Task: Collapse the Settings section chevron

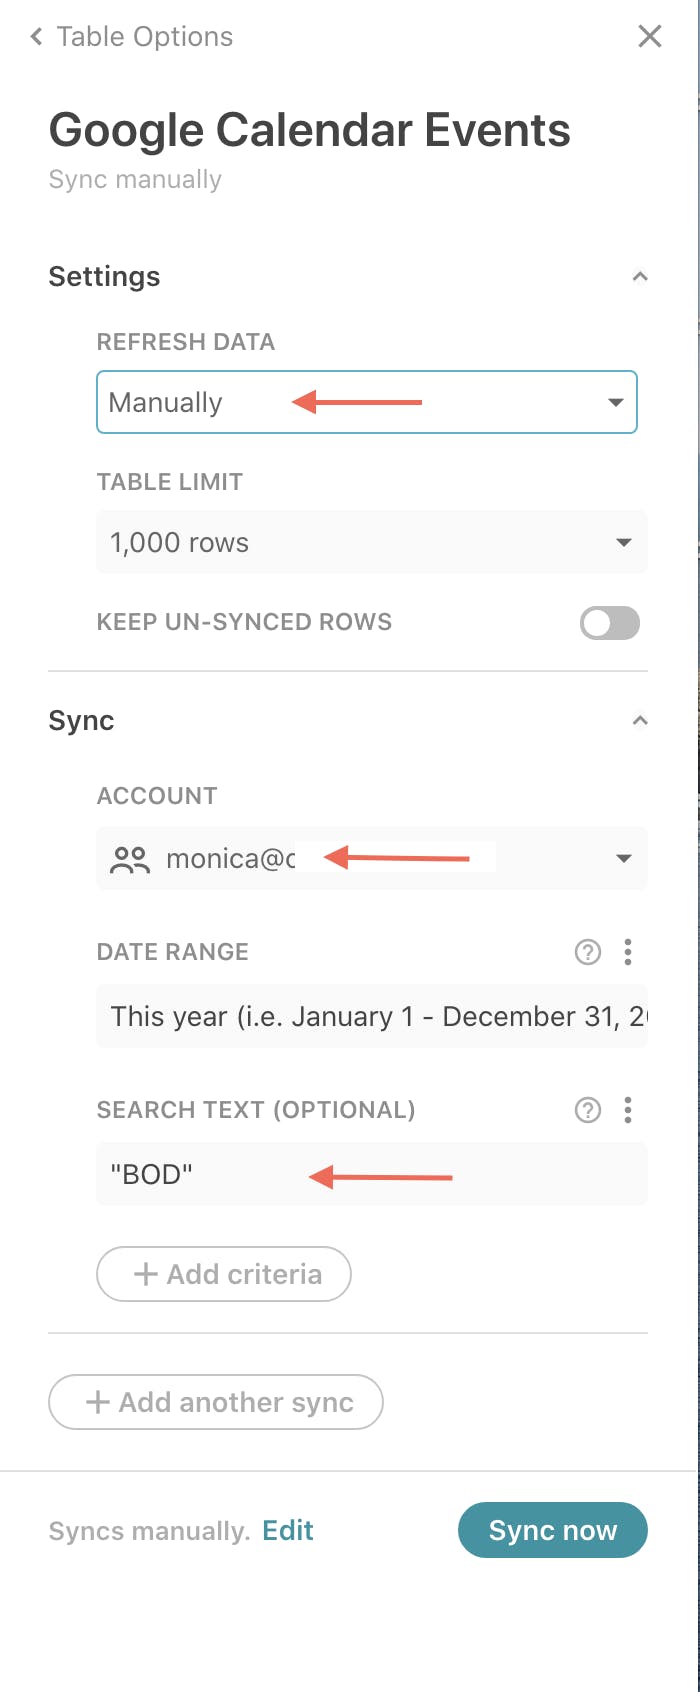Action: pos(640,276)
